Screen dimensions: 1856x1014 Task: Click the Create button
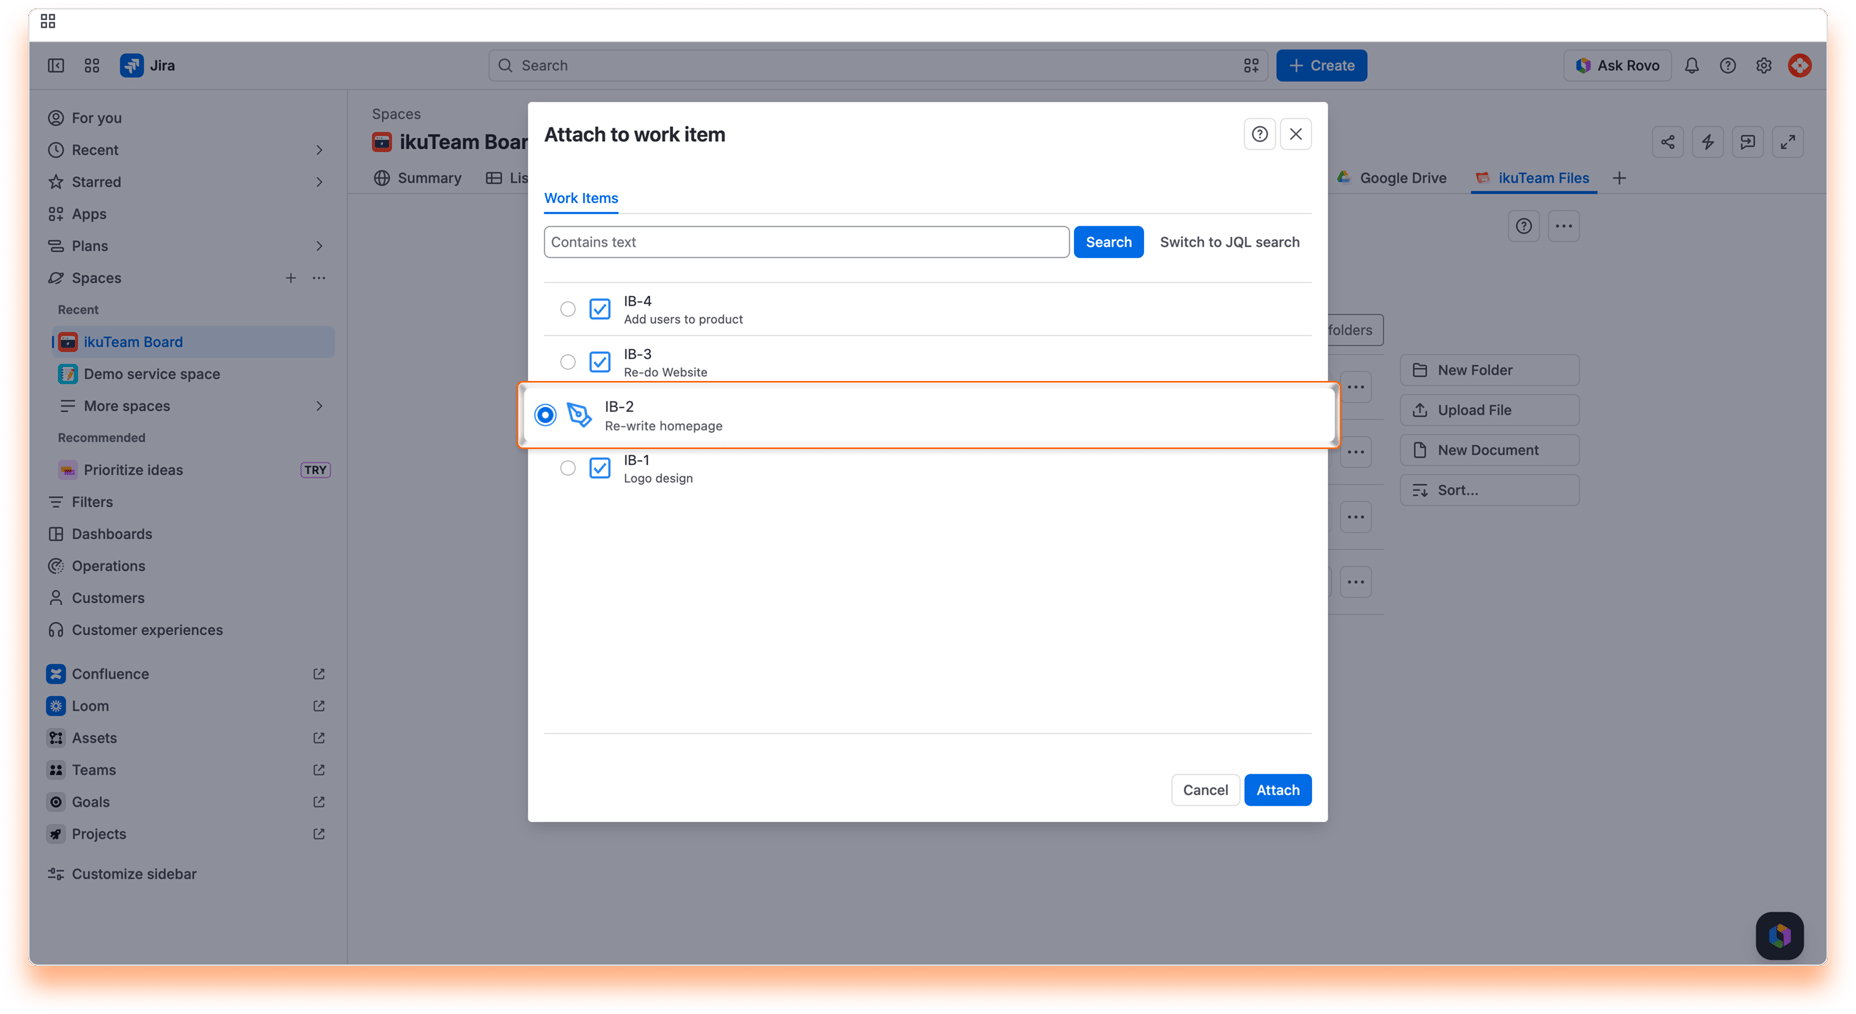pos(1321,65)
